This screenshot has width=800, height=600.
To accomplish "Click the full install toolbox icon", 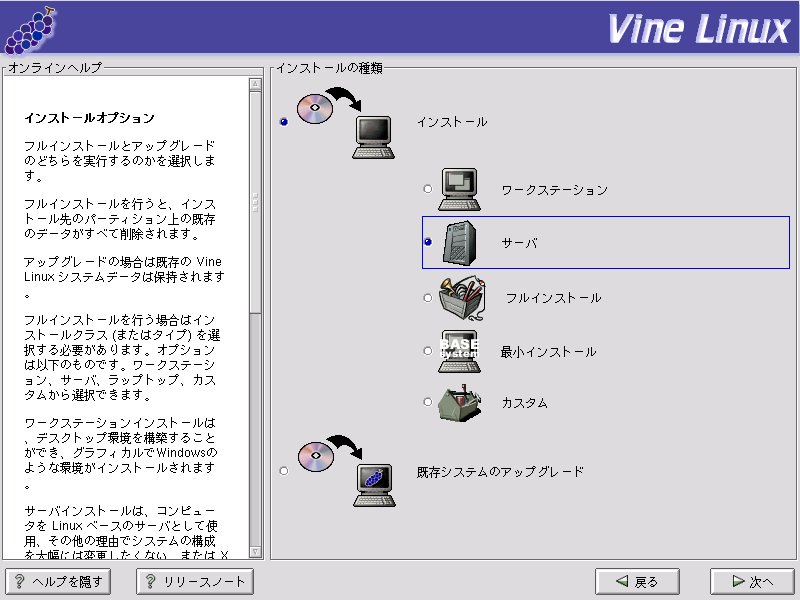I will click(462, 298).
